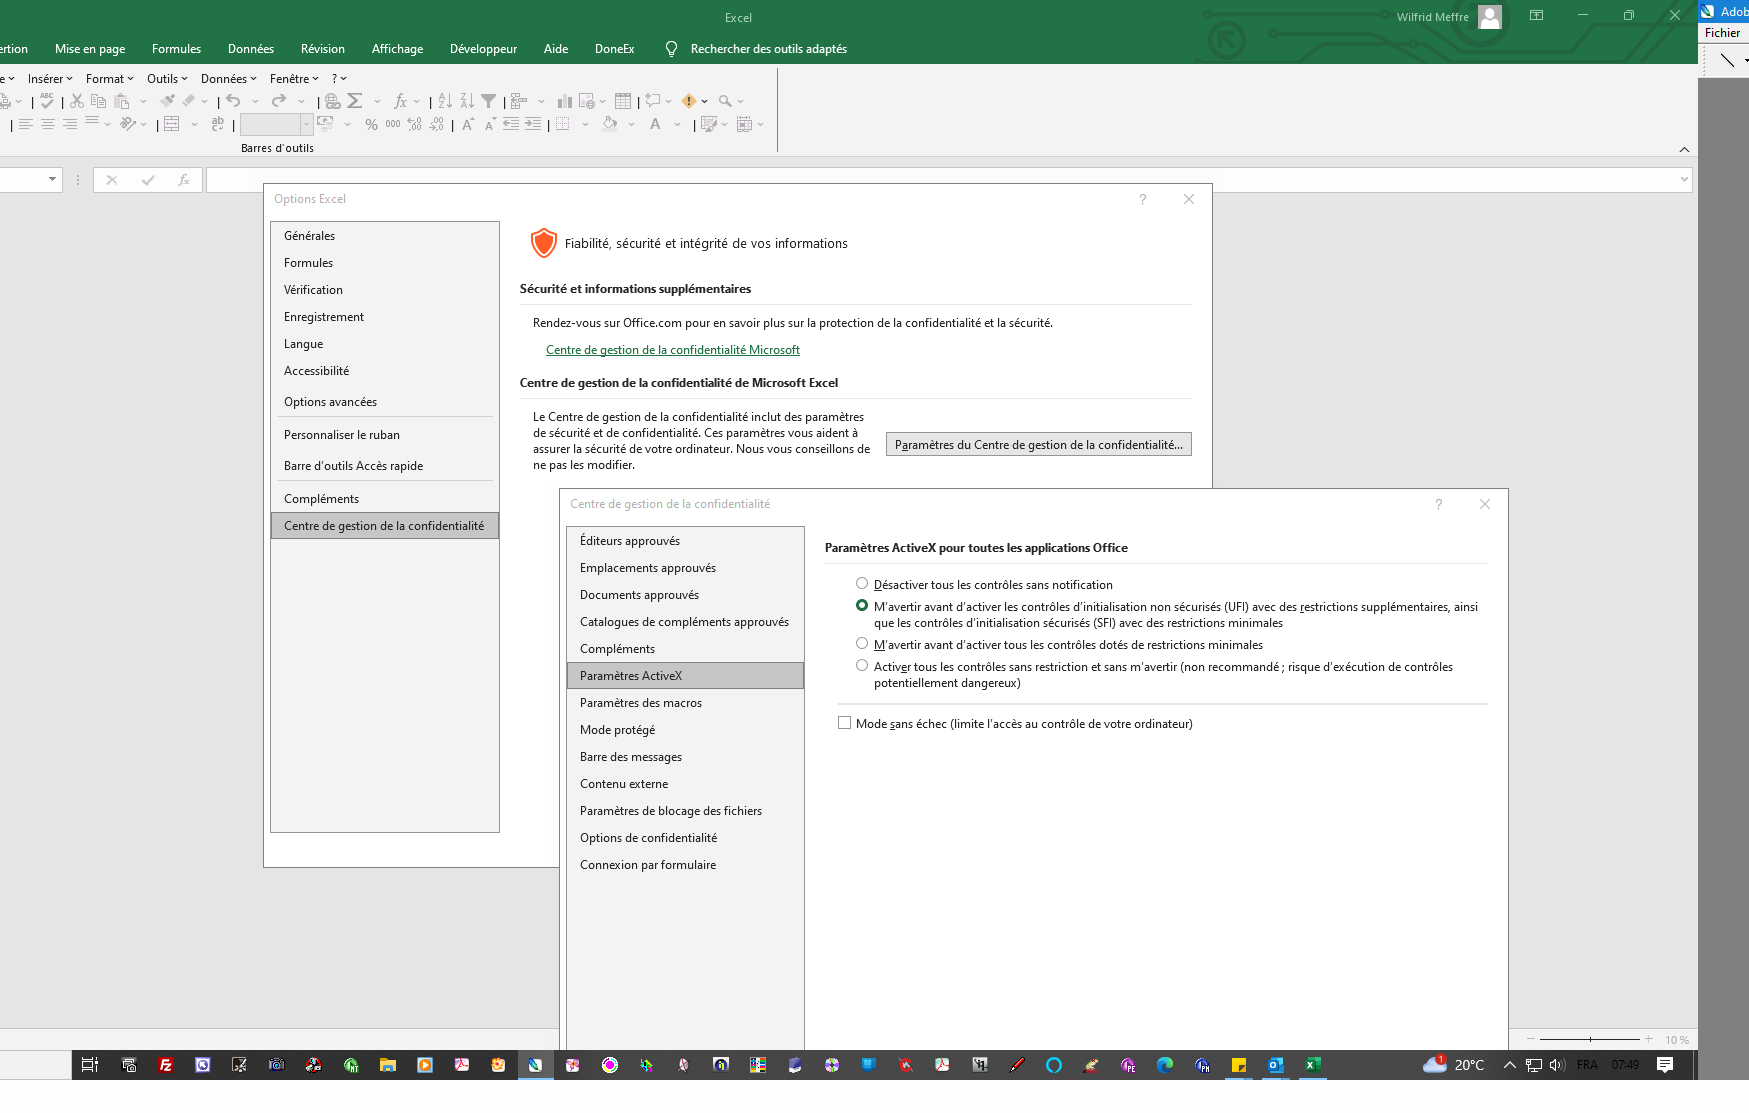Select Désactiver tous les contrôles sans notification
1749x1113 pixels.
pyautogui.click(x=862, y=584)
